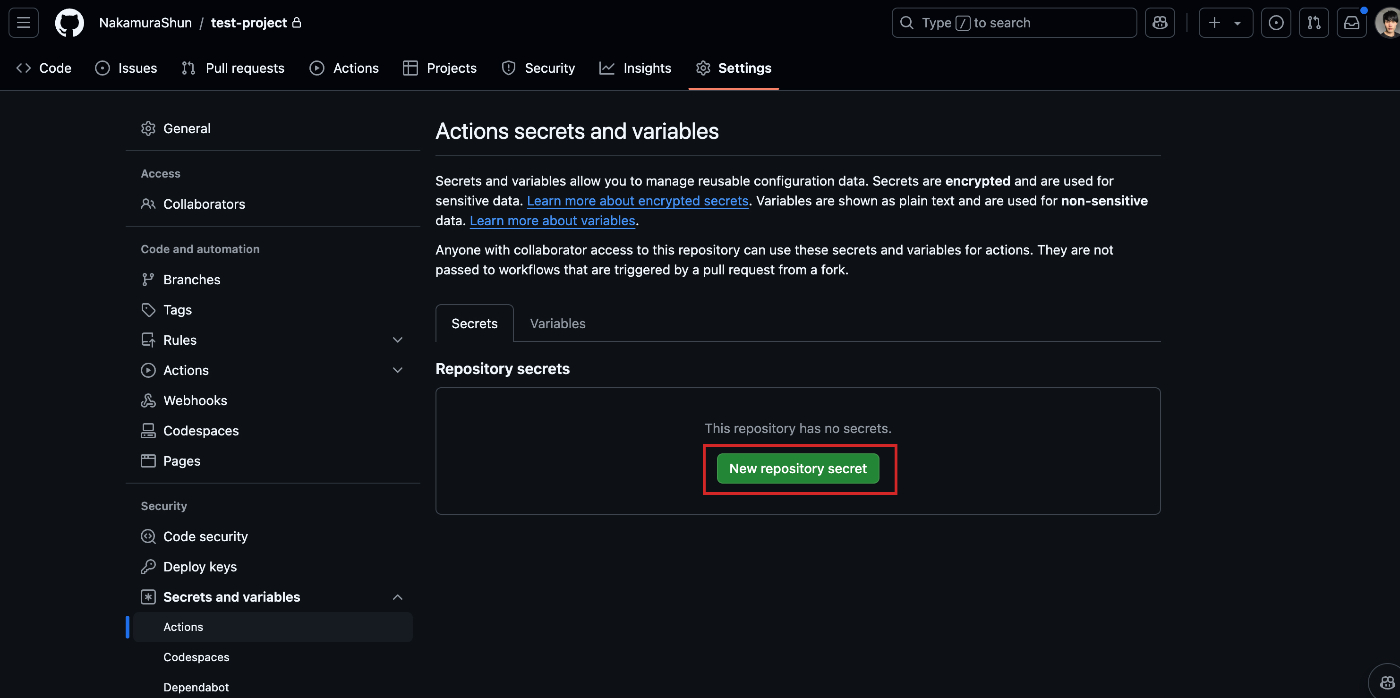This screenshot has height=698, width=1400.
Task: Click the Branches git-branch icon
Action: pyautogui.click(x=148, y=279)
